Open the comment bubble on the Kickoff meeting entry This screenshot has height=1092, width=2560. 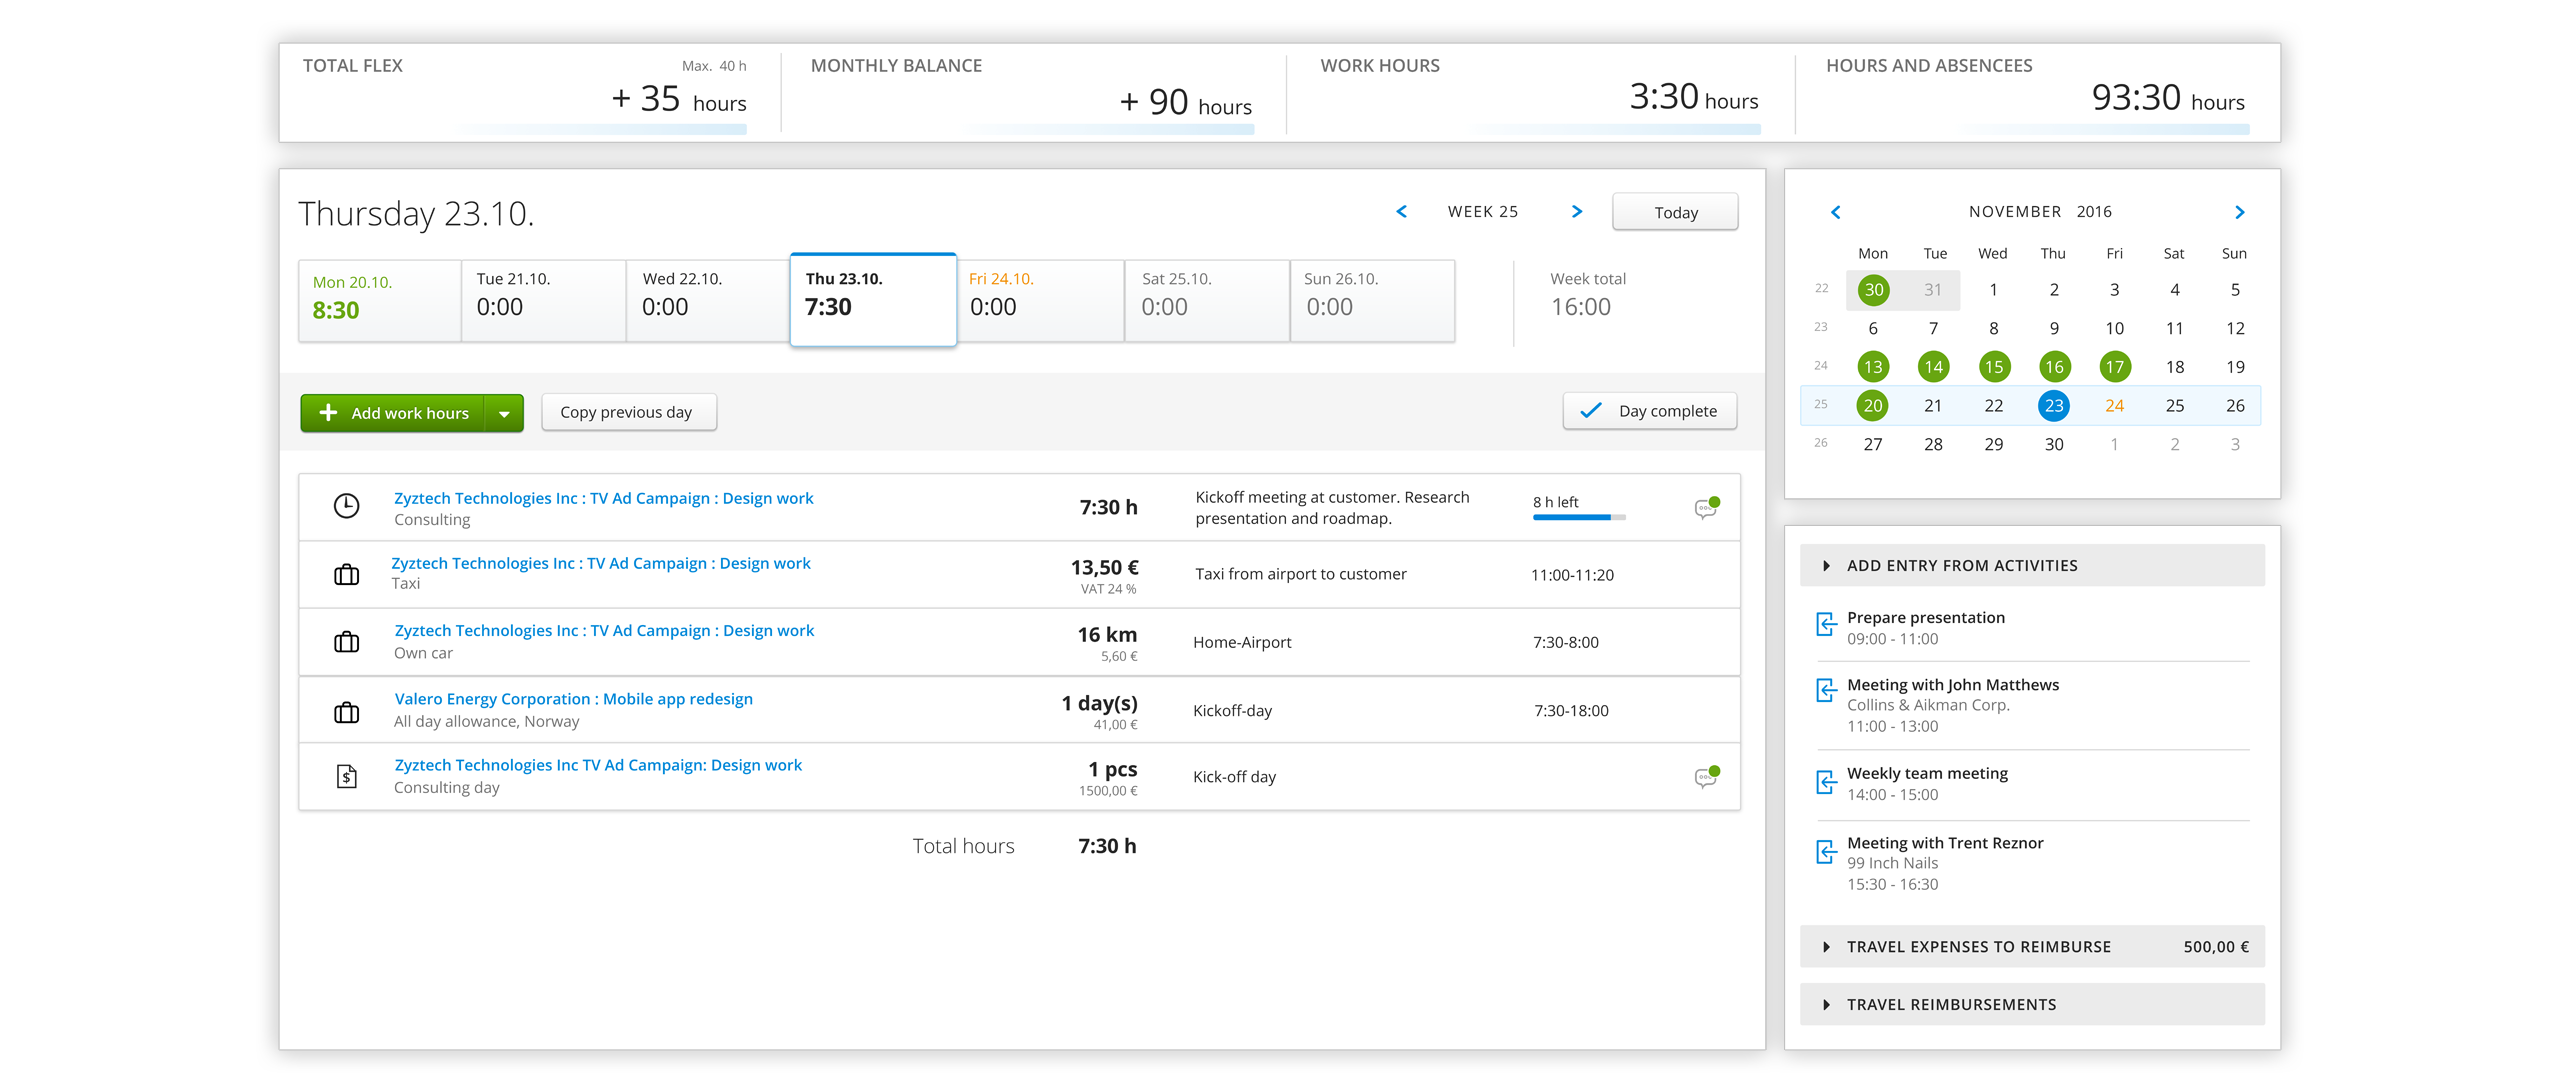(1704, 507)
